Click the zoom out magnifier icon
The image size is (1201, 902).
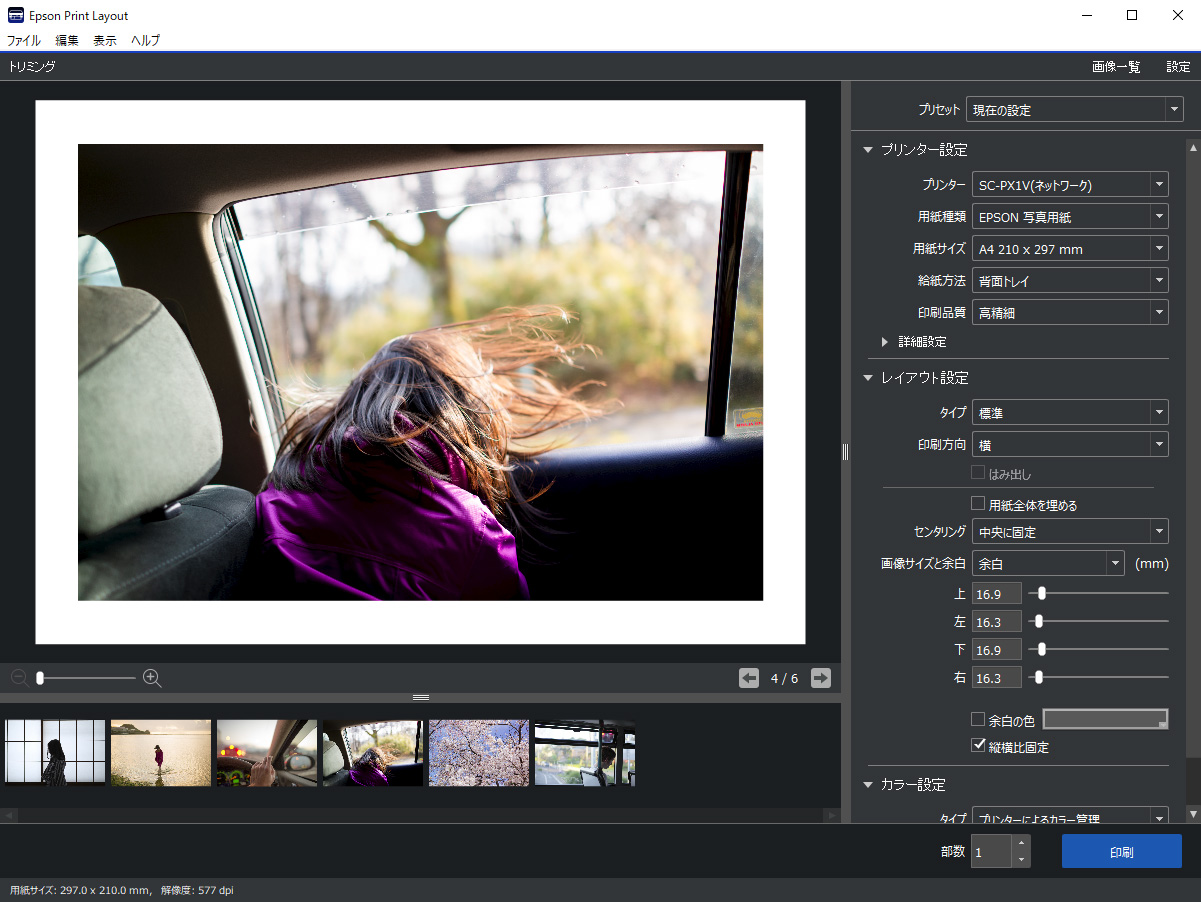(x=18, y=678)
